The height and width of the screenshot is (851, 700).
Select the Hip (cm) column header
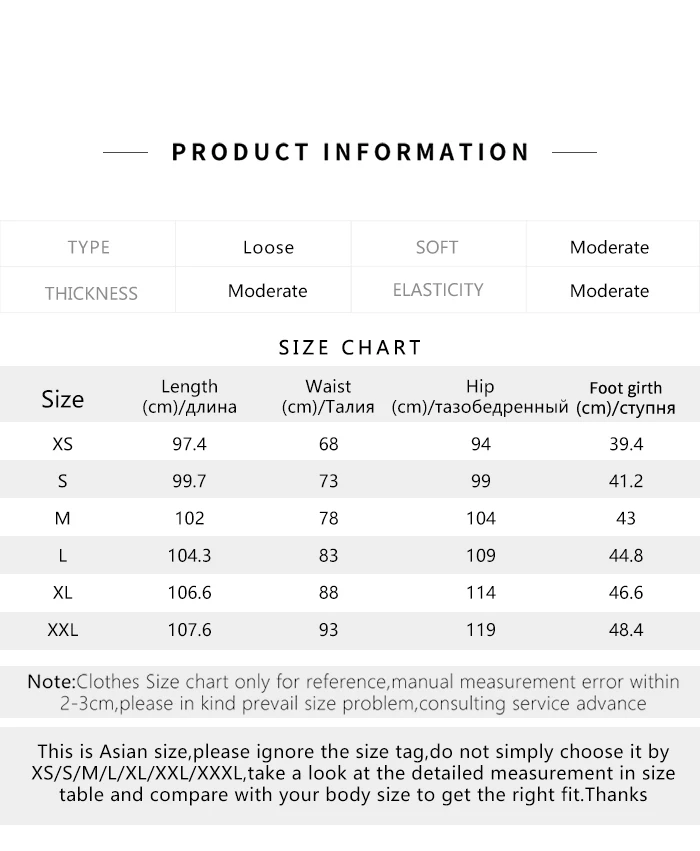point(480,397)
